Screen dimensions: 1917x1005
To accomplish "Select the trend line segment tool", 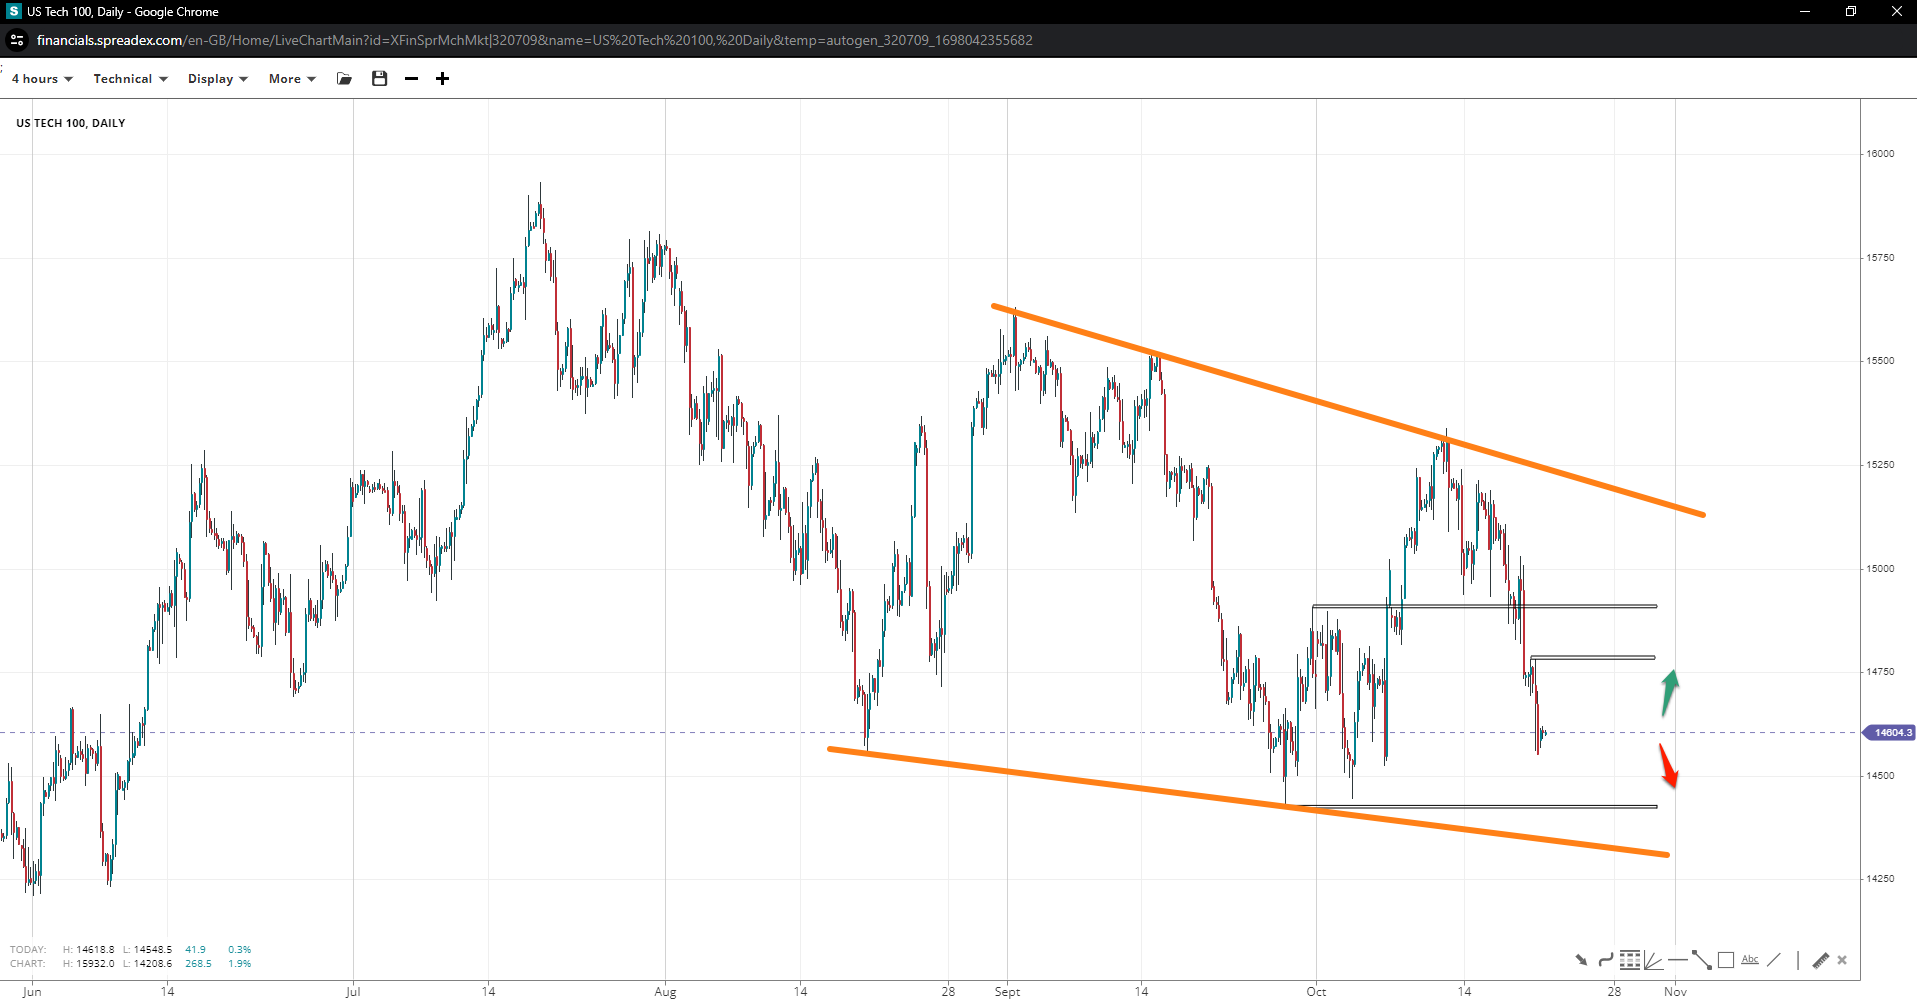I will 1702,960.
